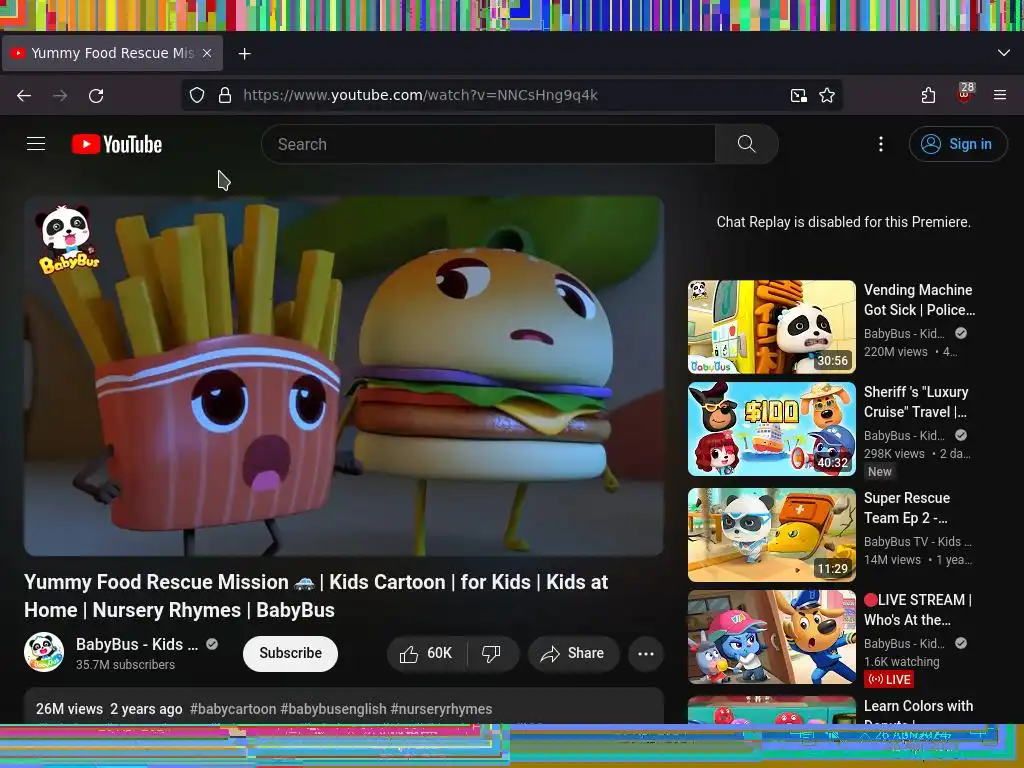The height and width of the screenshot is (768, 1024).
Task: Open picture-in-picture icon in address bar
Action: 798,95
